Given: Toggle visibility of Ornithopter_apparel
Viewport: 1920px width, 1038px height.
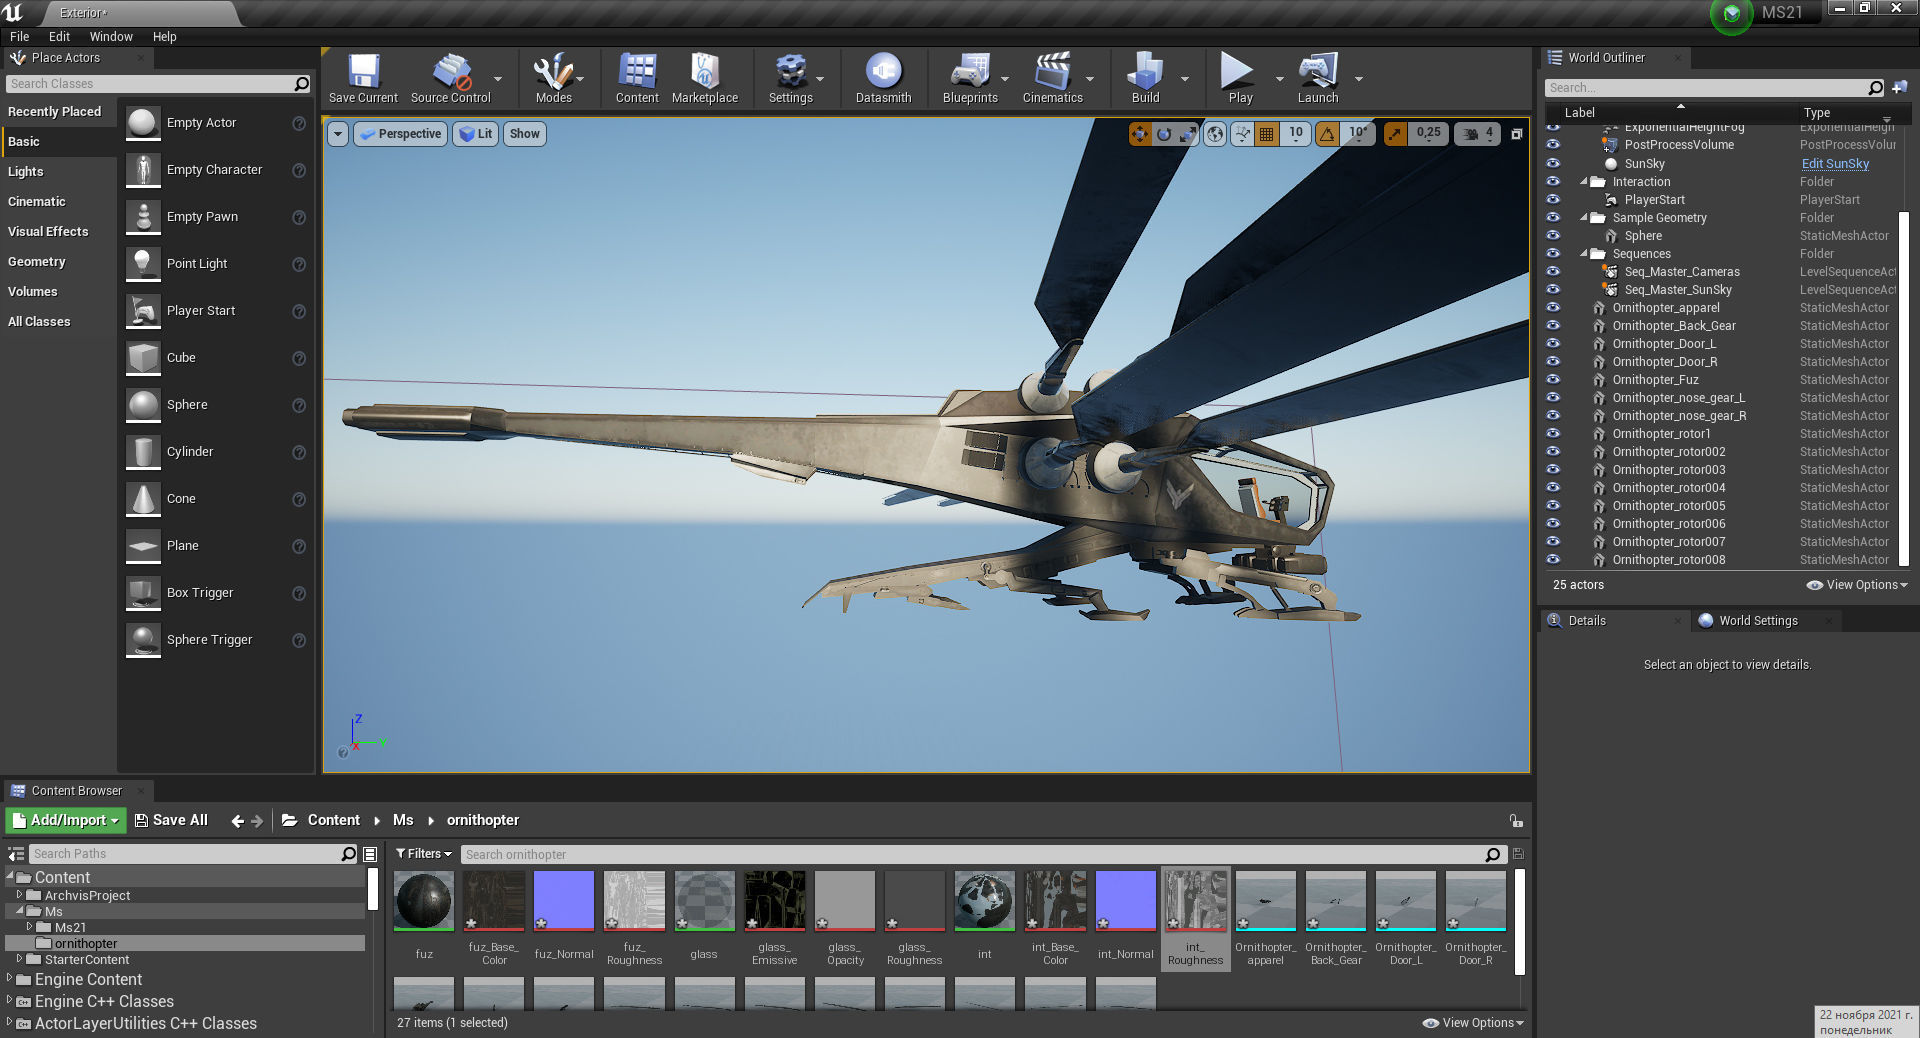Looking at the screenshot, I should pyautogui.click(x=1553, y=307).
